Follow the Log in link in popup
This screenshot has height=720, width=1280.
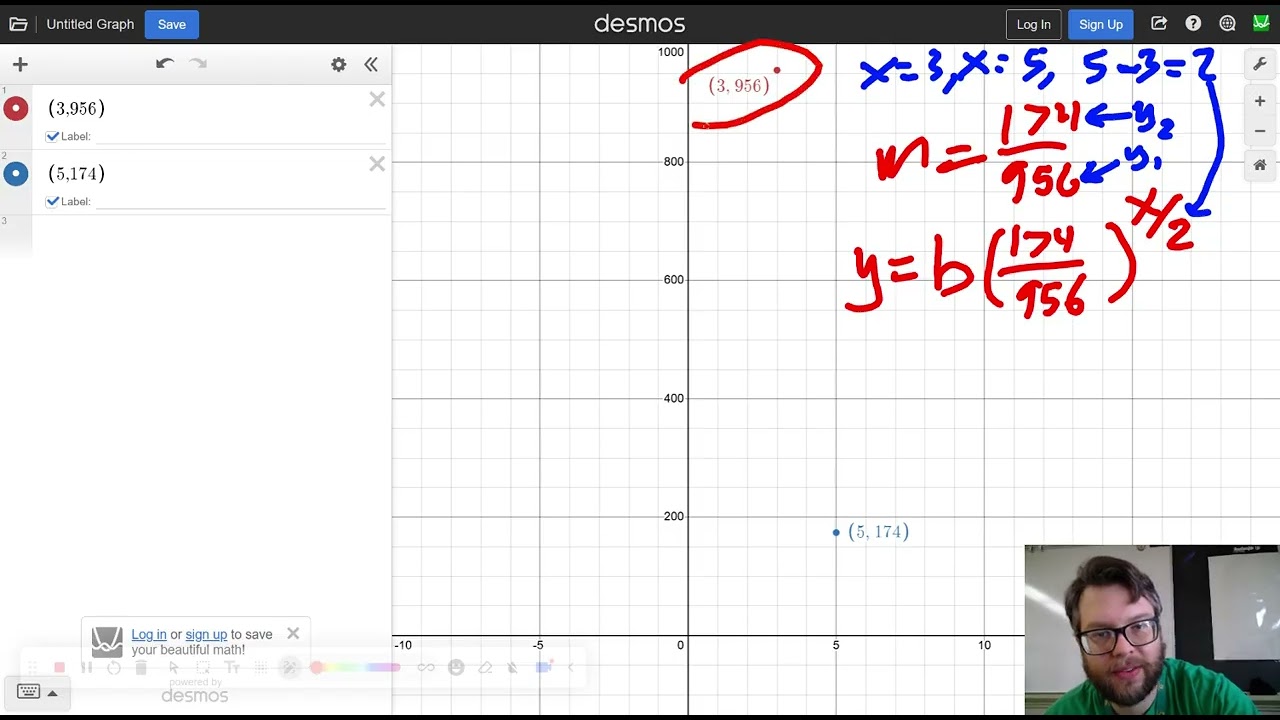[x=149, y=634]
